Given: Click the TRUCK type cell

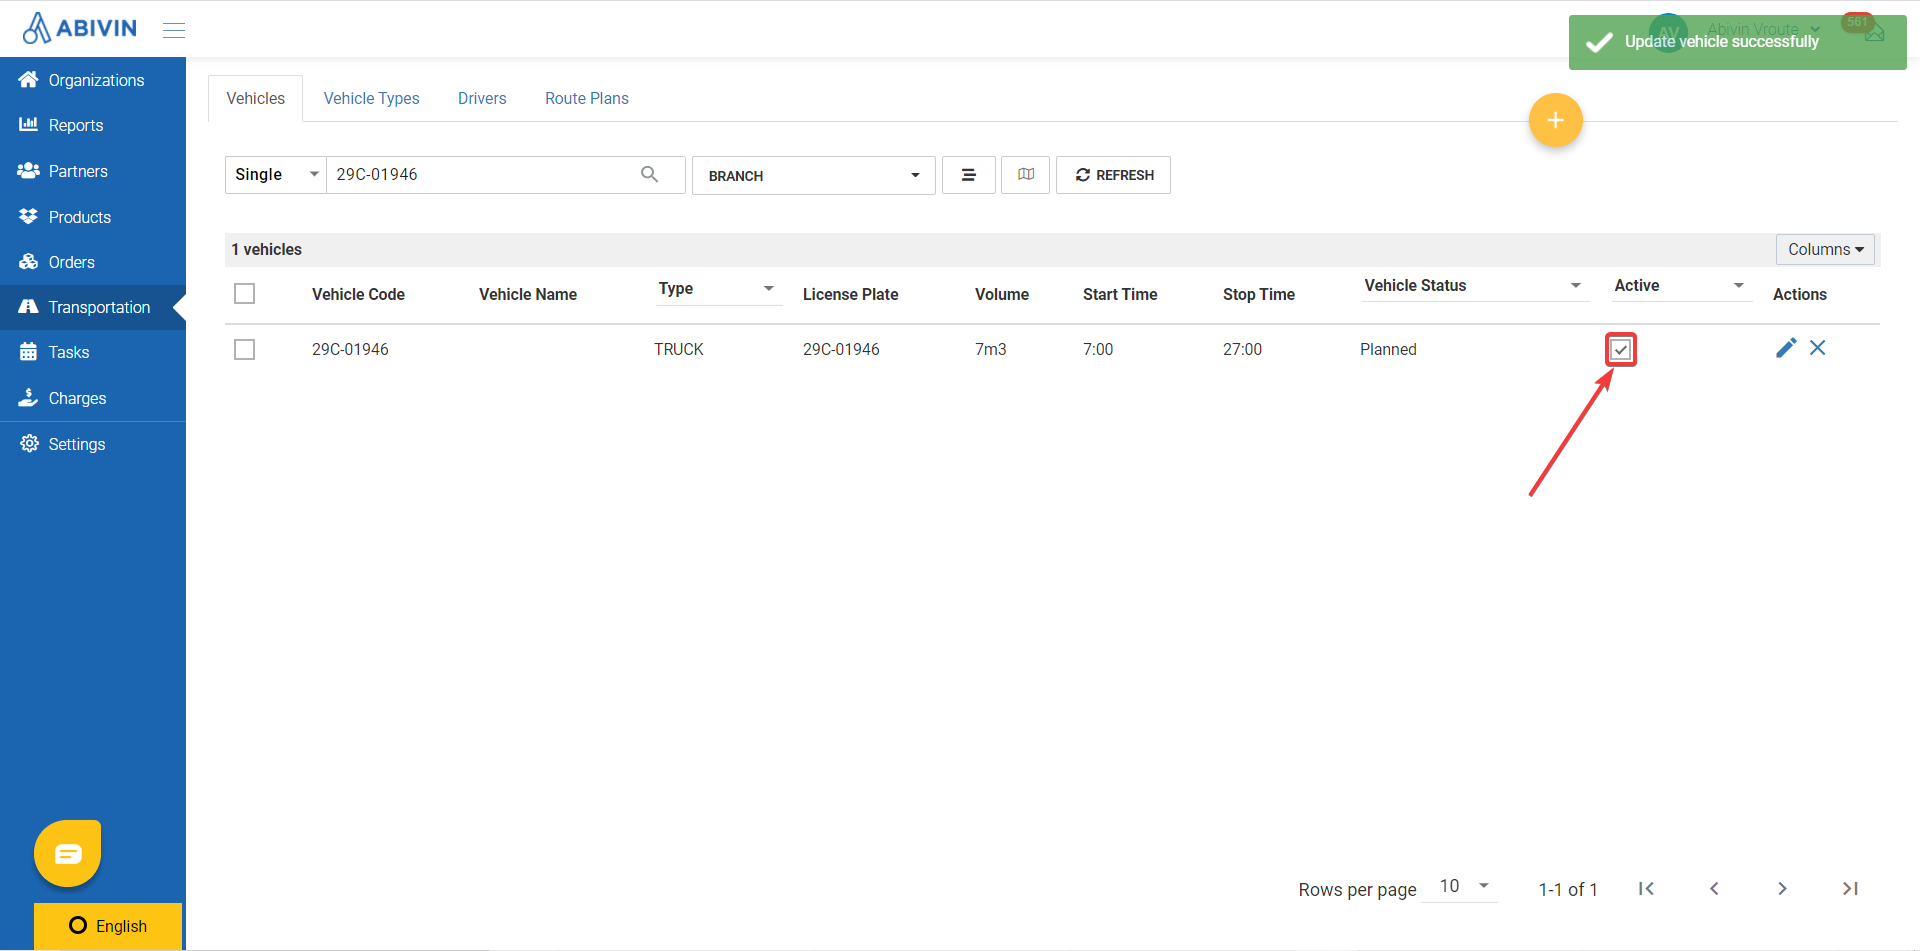Looking at the screenshot, I should click(x=679, y=349).
